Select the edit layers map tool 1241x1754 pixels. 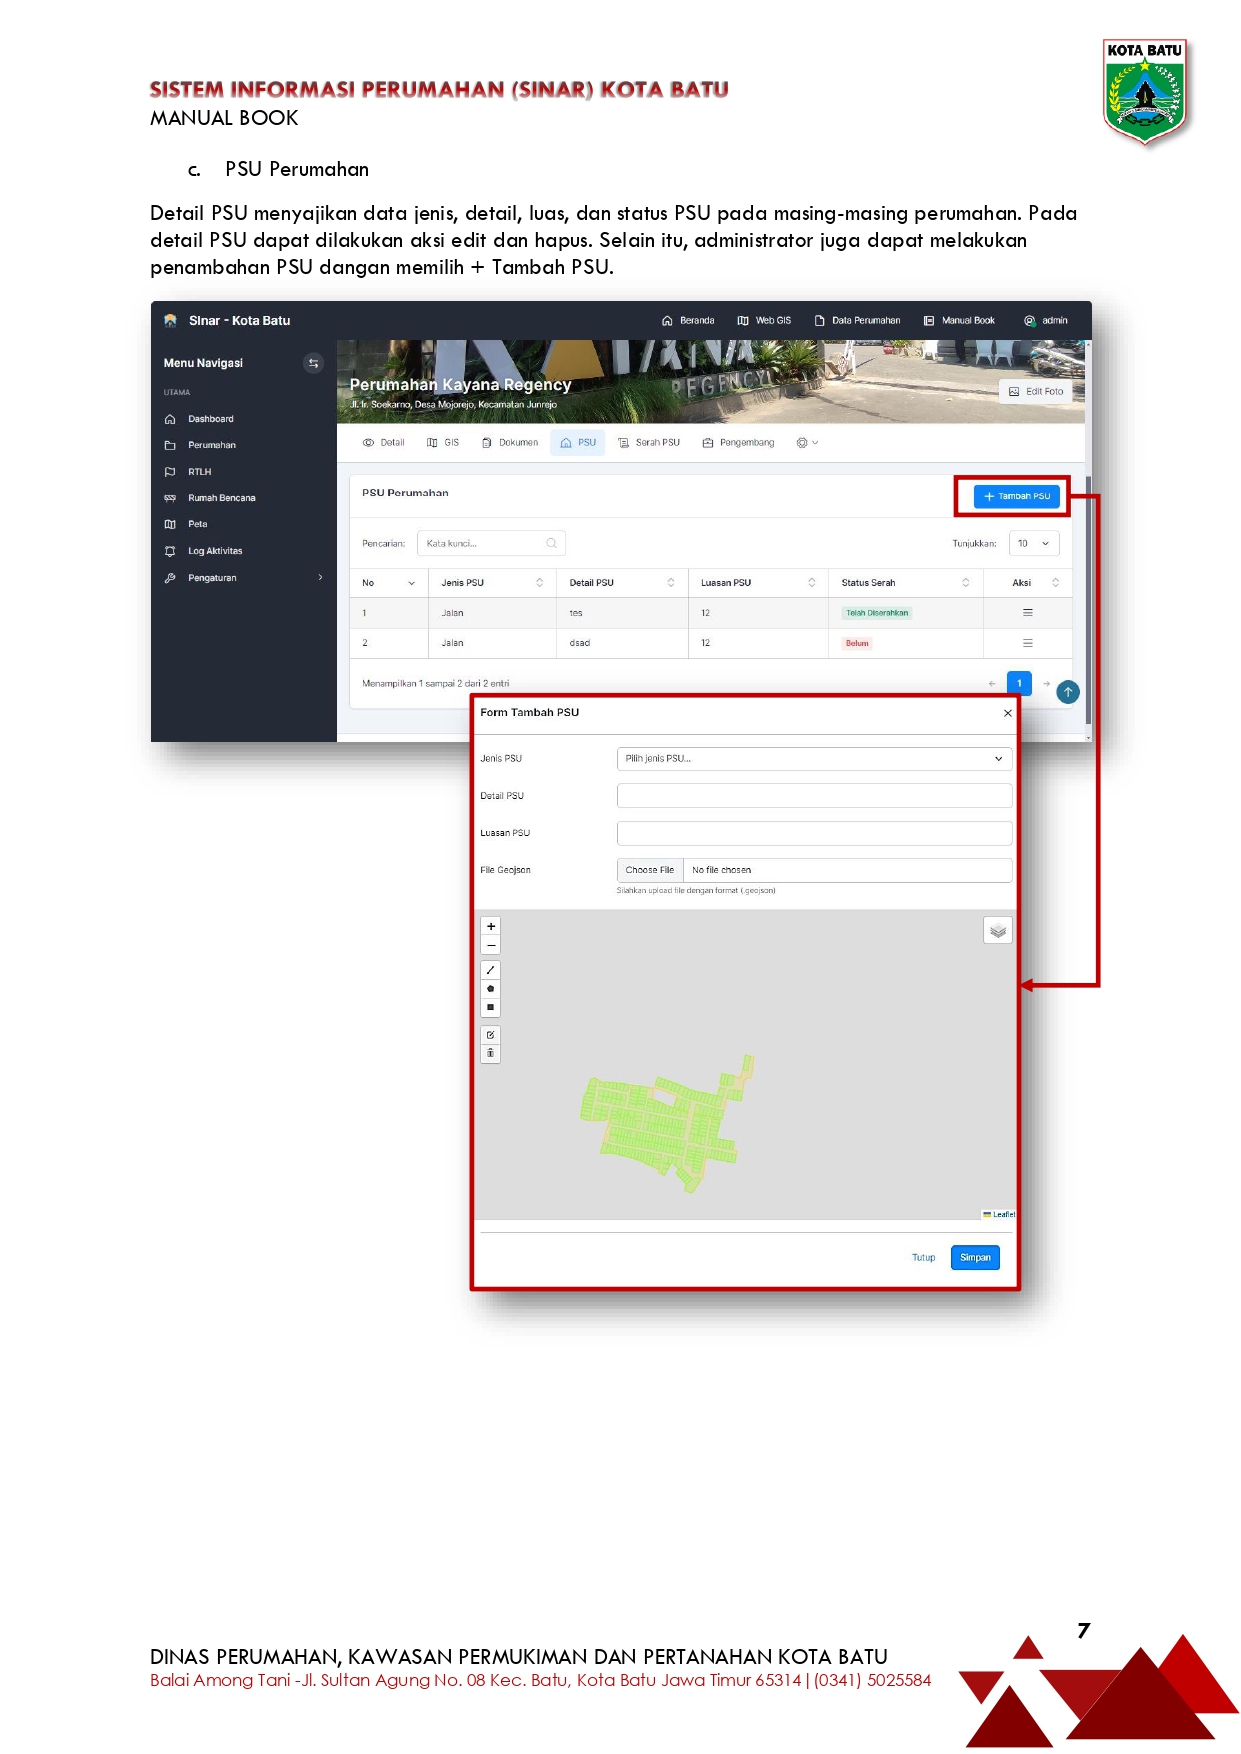491,1035
